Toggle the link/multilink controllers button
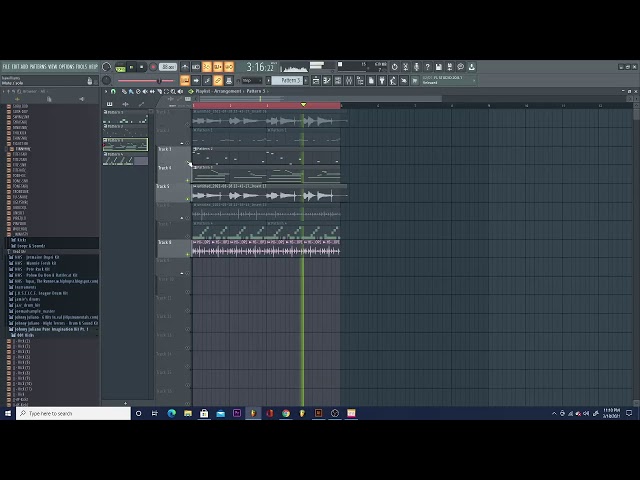The height and width of the screenshot is (480, 640). pos(218,80)
